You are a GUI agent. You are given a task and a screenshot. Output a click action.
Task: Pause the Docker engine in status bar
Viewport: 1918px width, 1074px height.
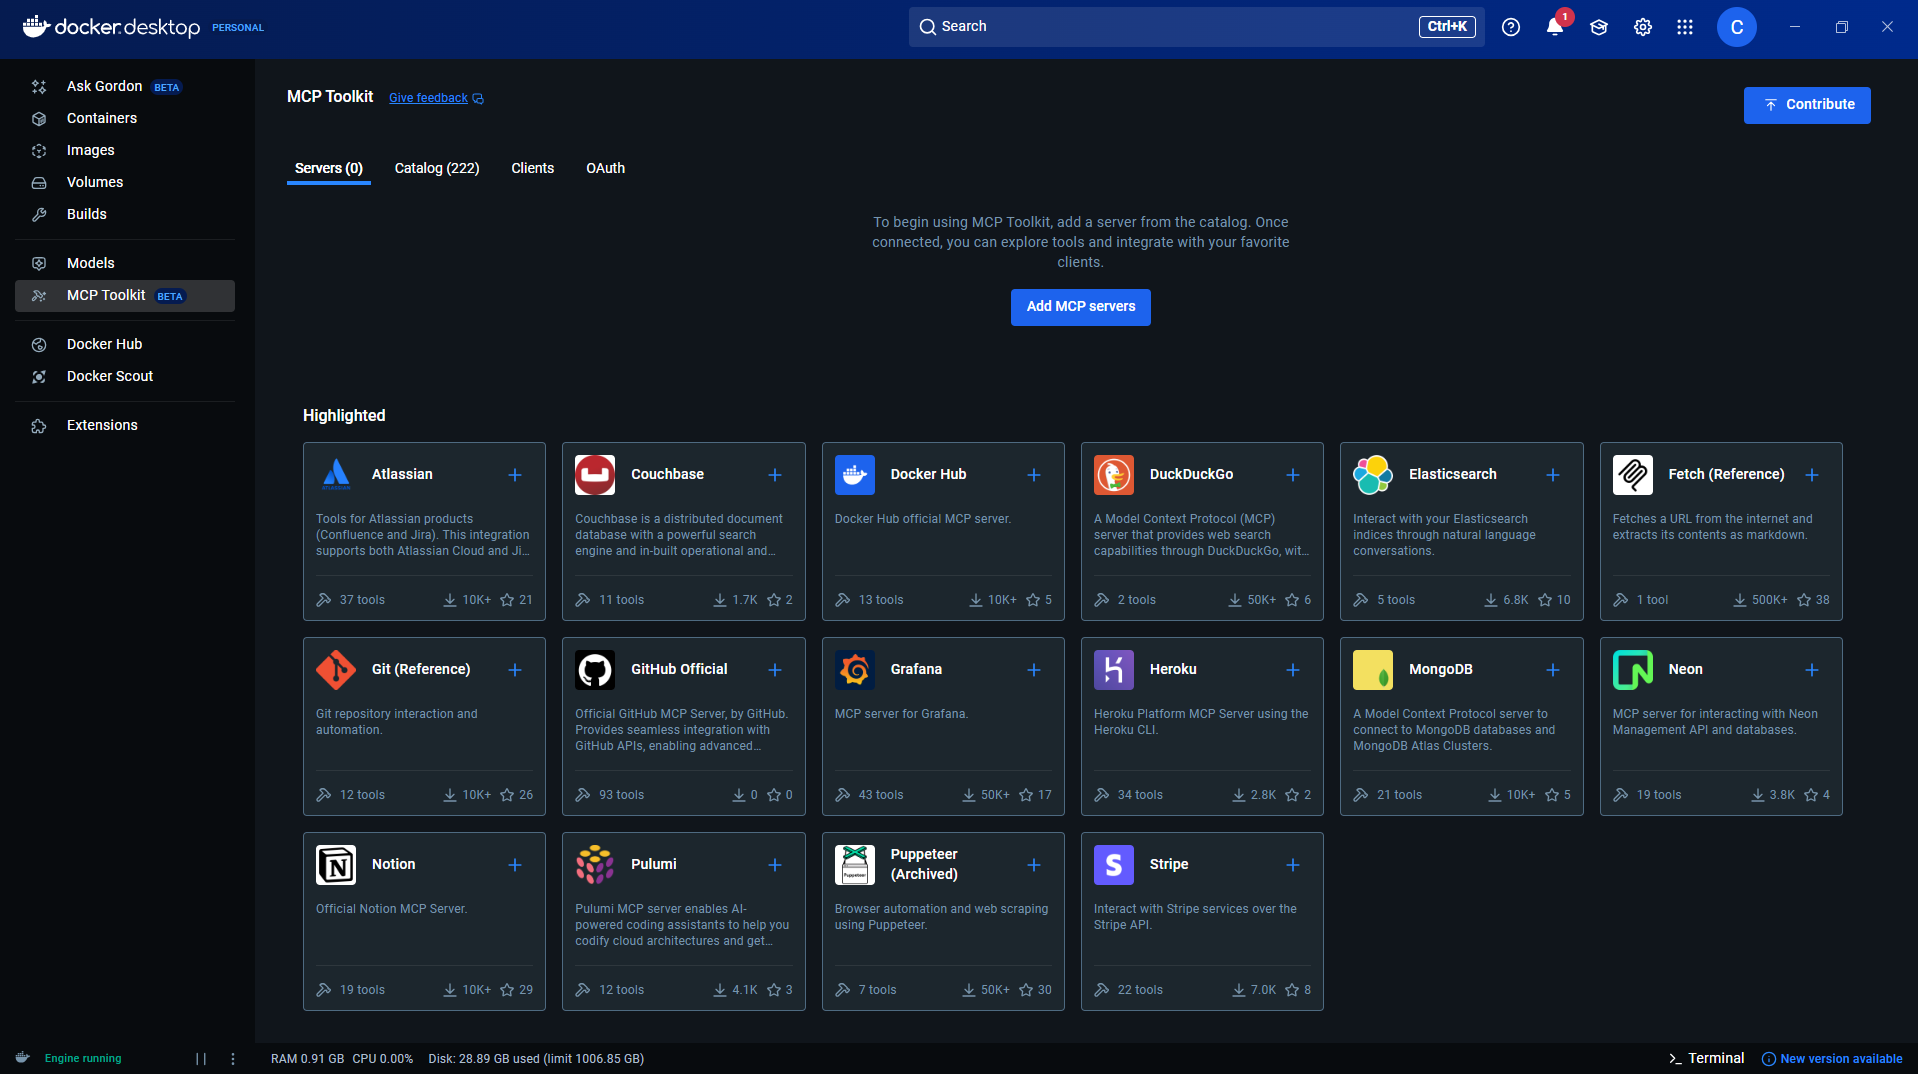coord(201,1059)
